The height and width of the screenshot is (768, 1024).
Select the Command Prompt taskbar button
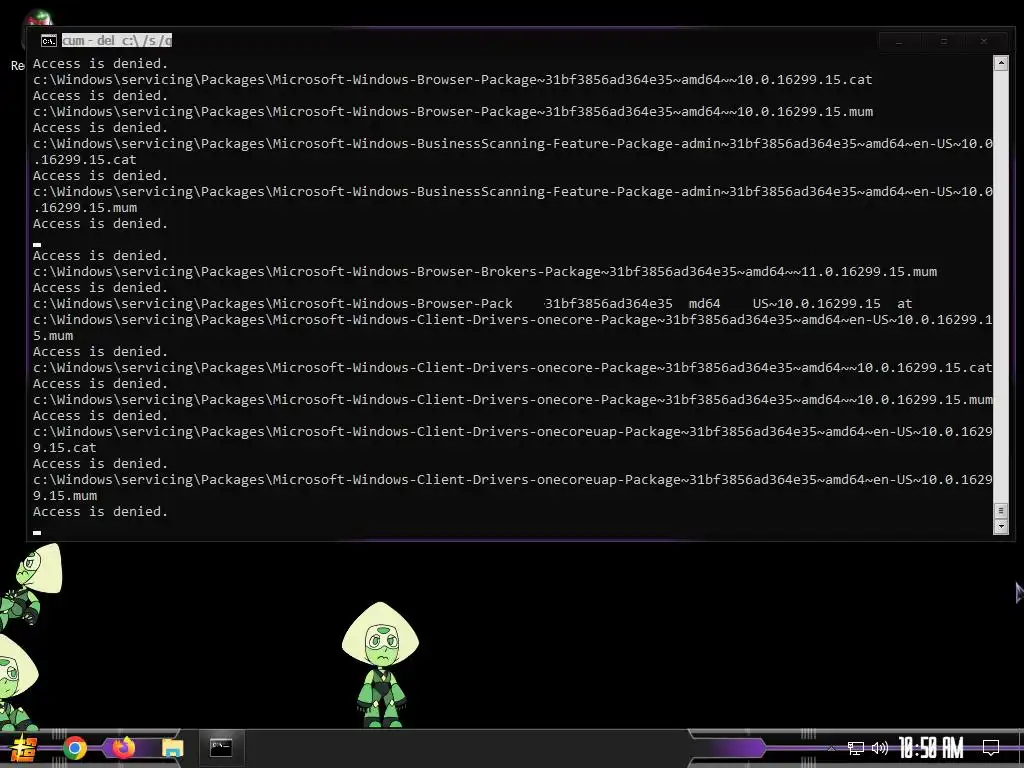(221, 748)
